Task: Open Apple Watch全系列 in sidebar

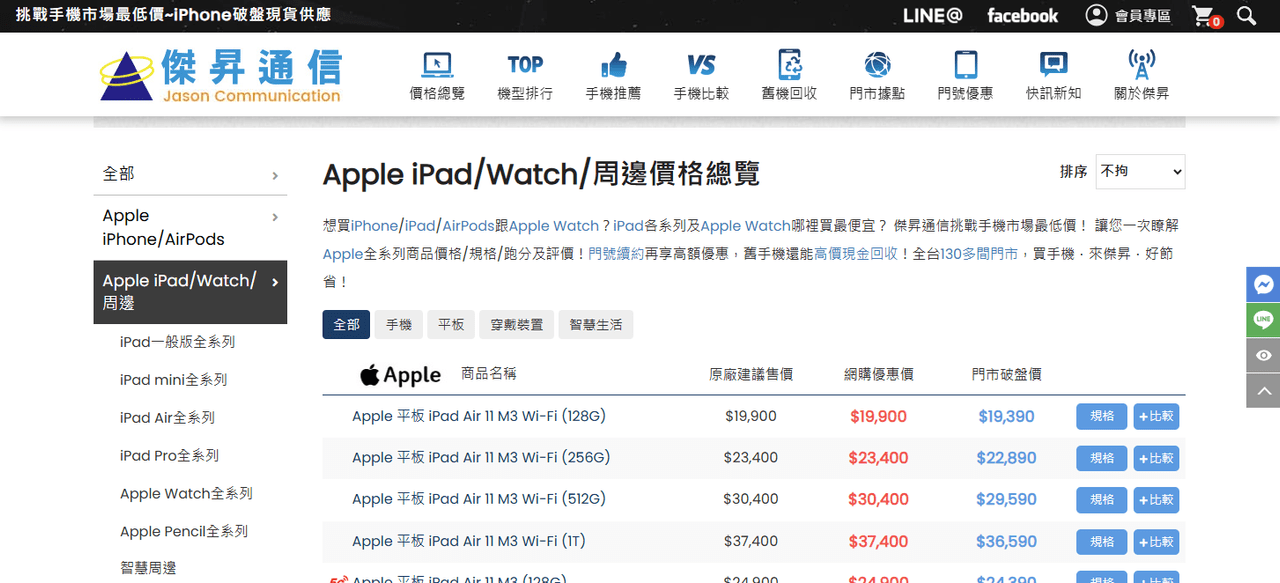Action: (186, 494)
